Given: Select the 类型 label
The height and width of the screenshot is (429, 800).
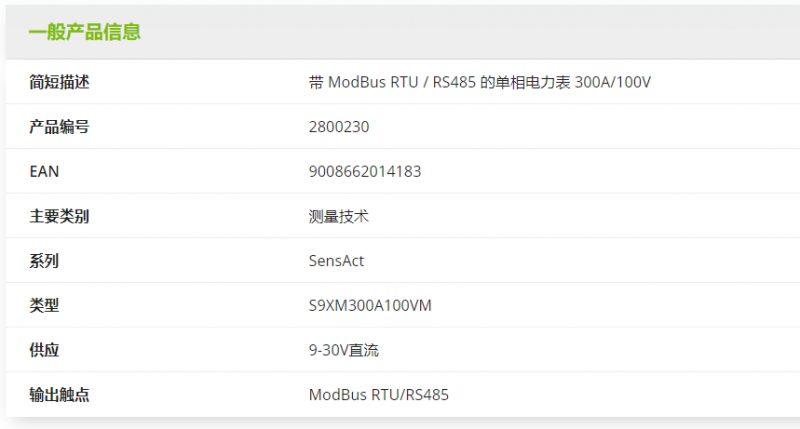Looking at the screenshot, I should (x=44, y=306).
